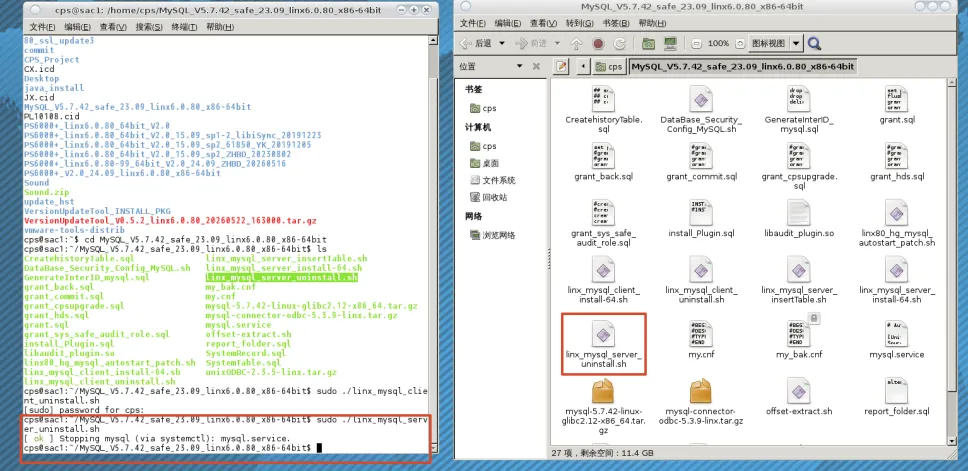968x471 pixels.
Task: Select linx_mysql_server_install-64.sh file icon
Action: pyautogui.click(x=896, y=269)
